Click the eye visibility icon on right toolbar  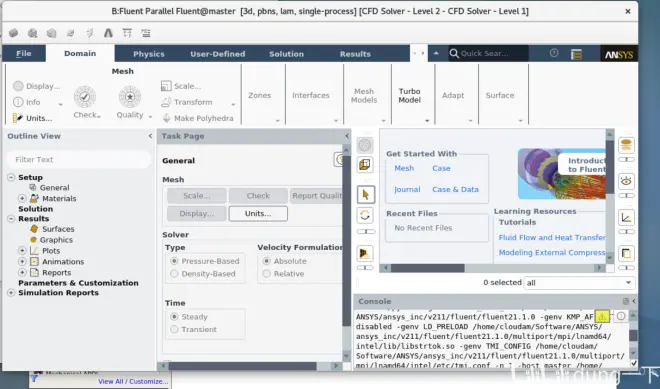click(x=626, y=181)
